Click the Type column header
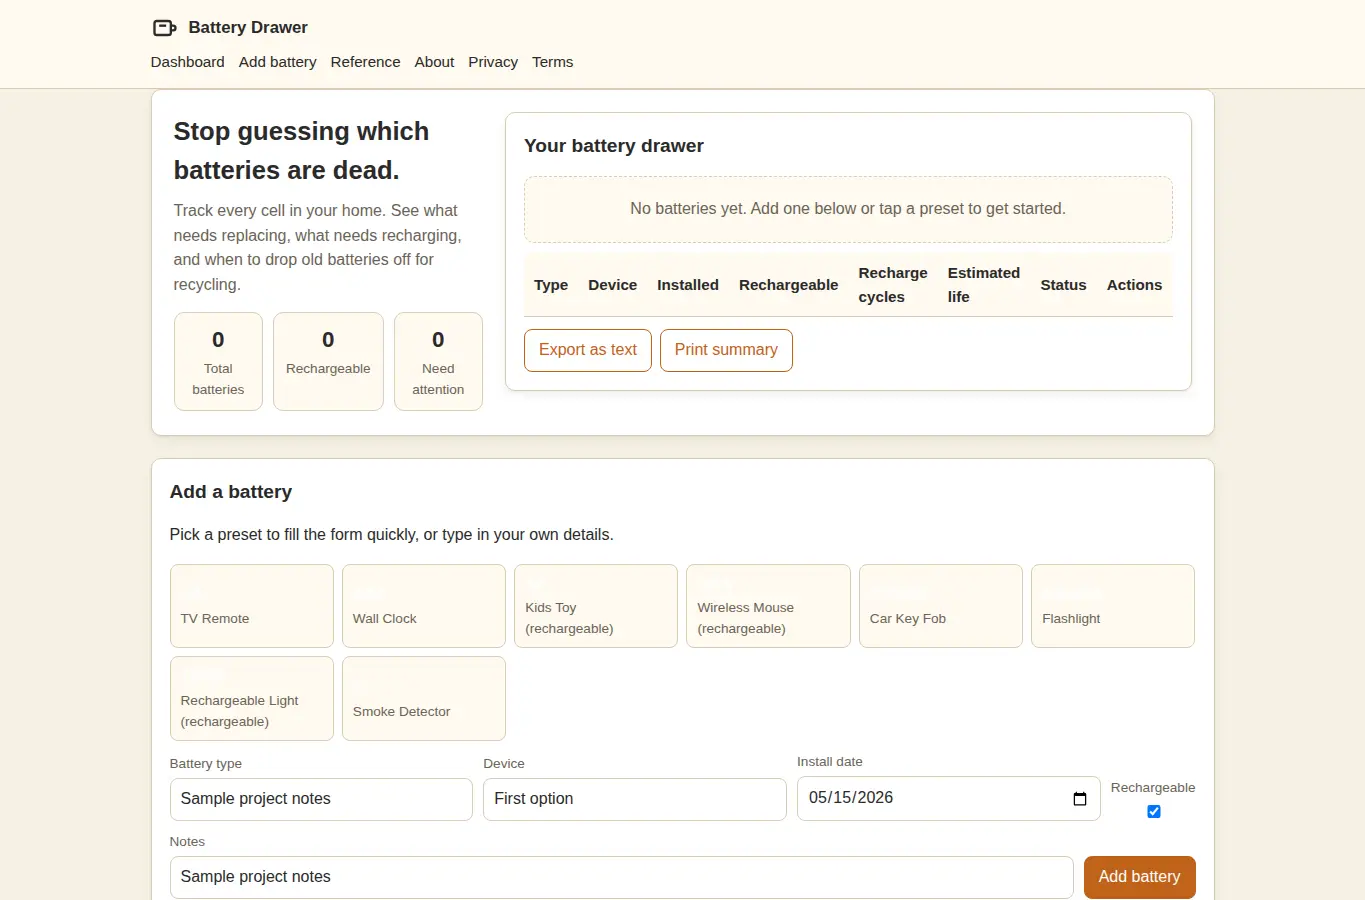Viewport: 1365px width, 900px height. [551, 285]
